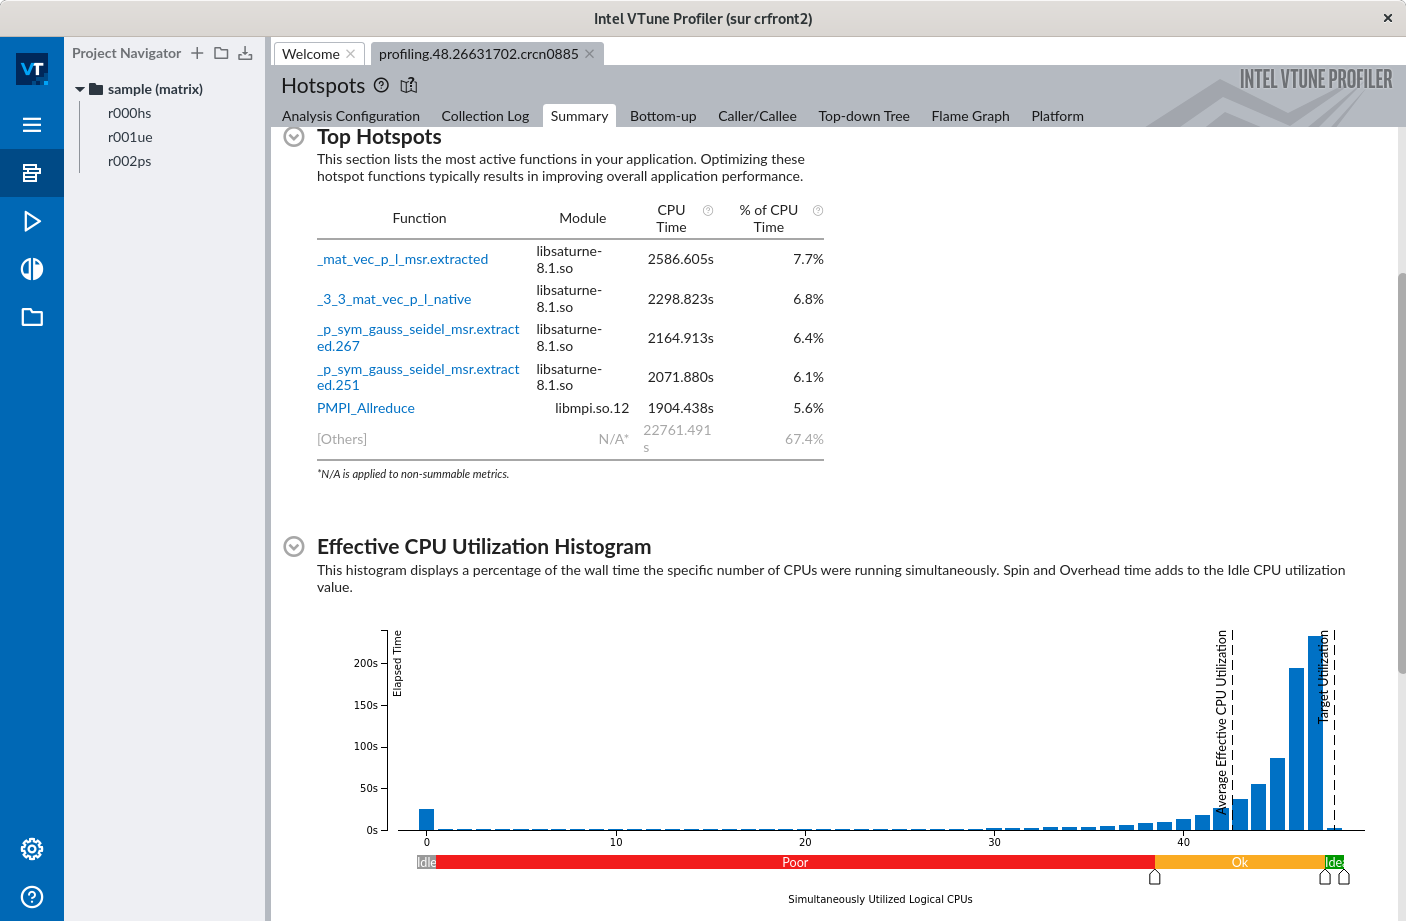Click the cookbook guide icon next to Hotspots
1406x921 pixels.
(x=408, y=85)
